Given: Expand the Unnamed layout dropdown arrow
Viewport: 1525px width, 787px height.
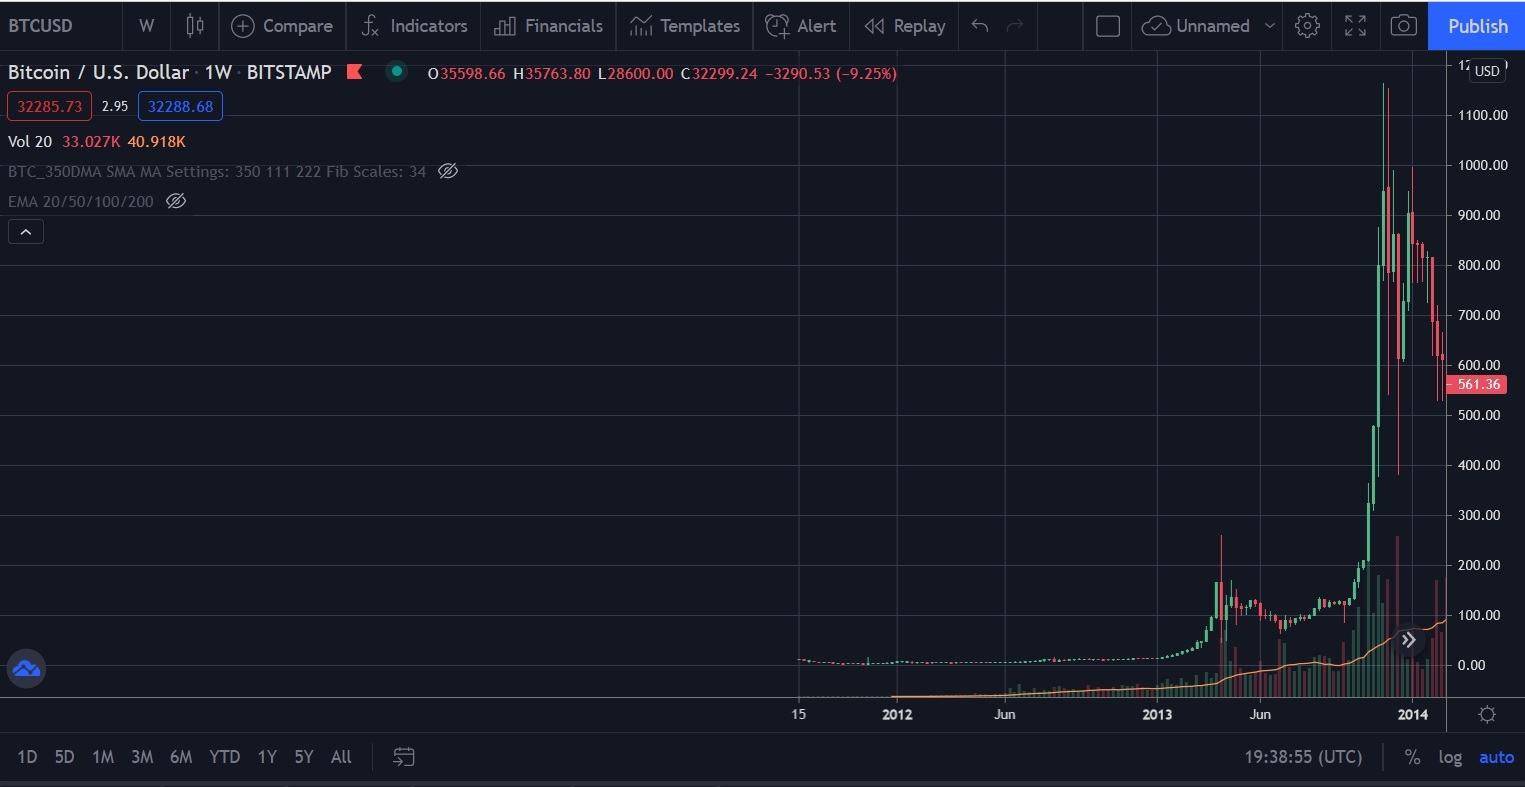Looking at the screenshot, I should (x=1270, y=26).
